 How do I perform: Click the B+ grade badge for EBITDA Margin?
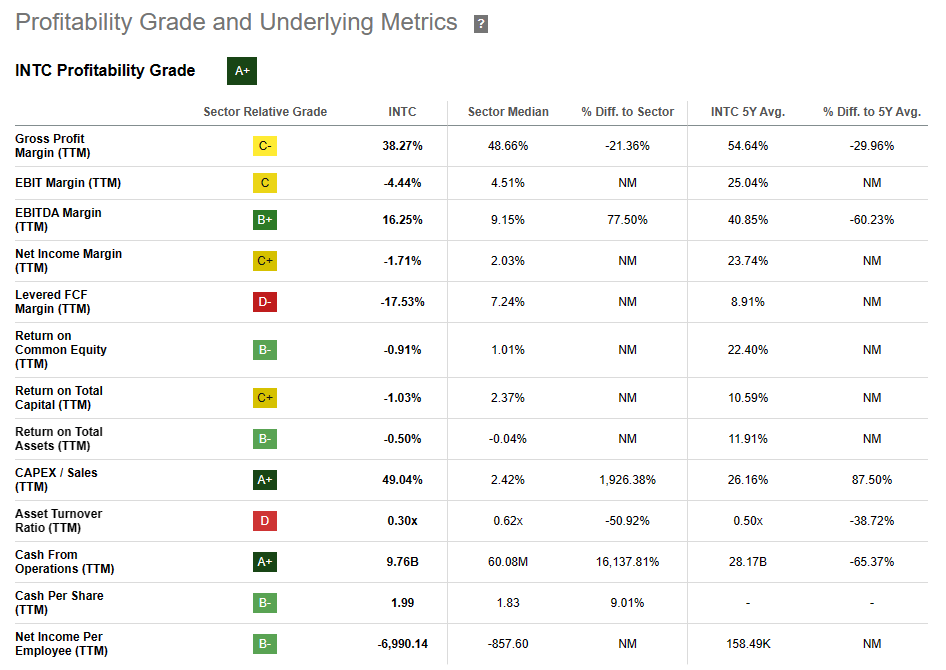[265, 220]
